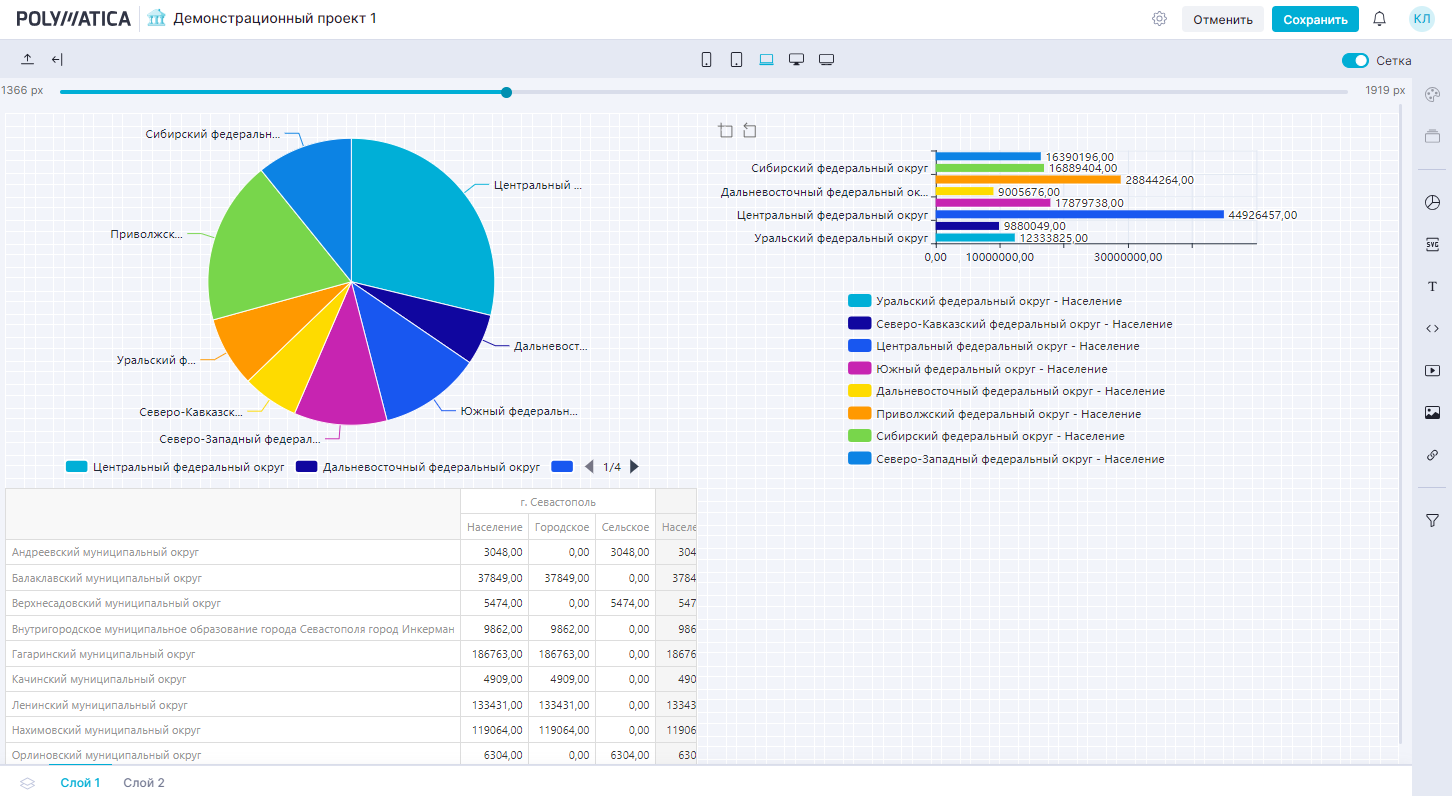The width and height of the screenshot is (1452, 796).
Task: Click the canvas width slider handle
Action: [506, 92]
